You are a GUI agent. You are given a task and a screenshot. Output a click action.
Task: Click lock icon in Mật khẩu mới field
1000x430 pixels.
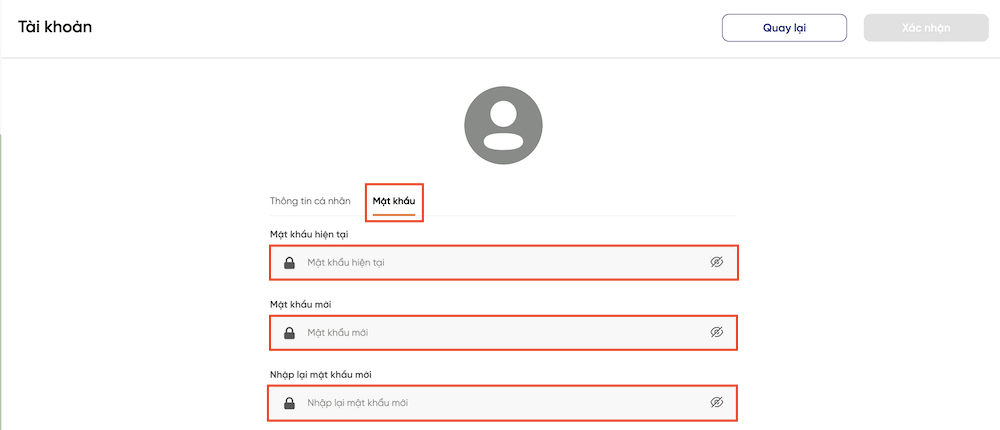coord(289,333)
